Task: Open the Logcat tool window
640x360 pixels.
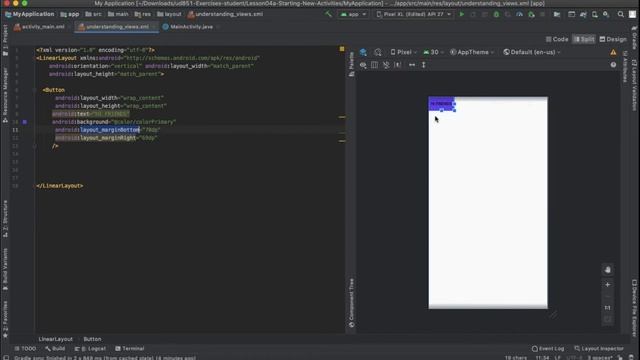Action: [90, 349]
